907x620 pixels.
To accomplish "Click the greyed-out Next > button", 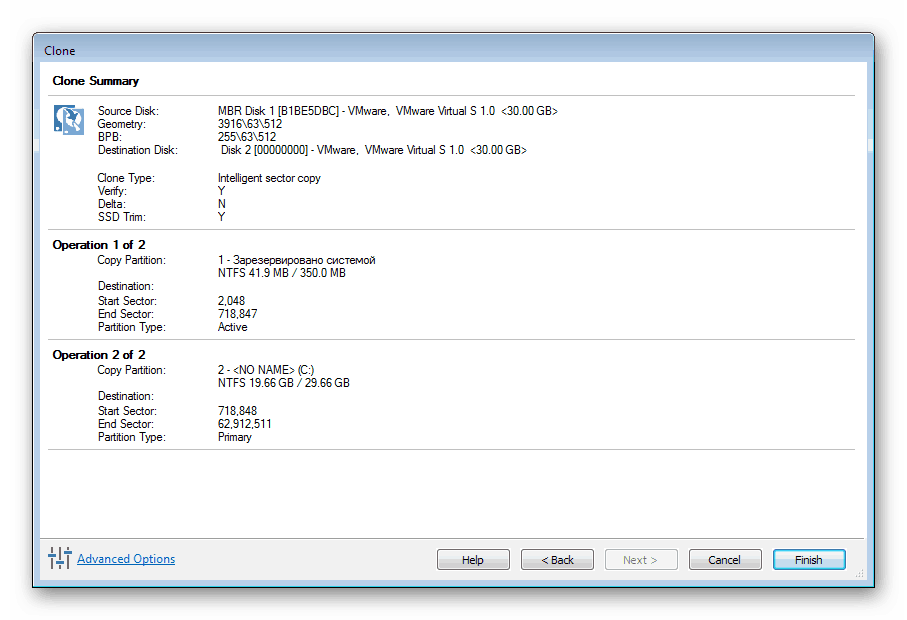I will pyautogui.click(x=641, y=560).
